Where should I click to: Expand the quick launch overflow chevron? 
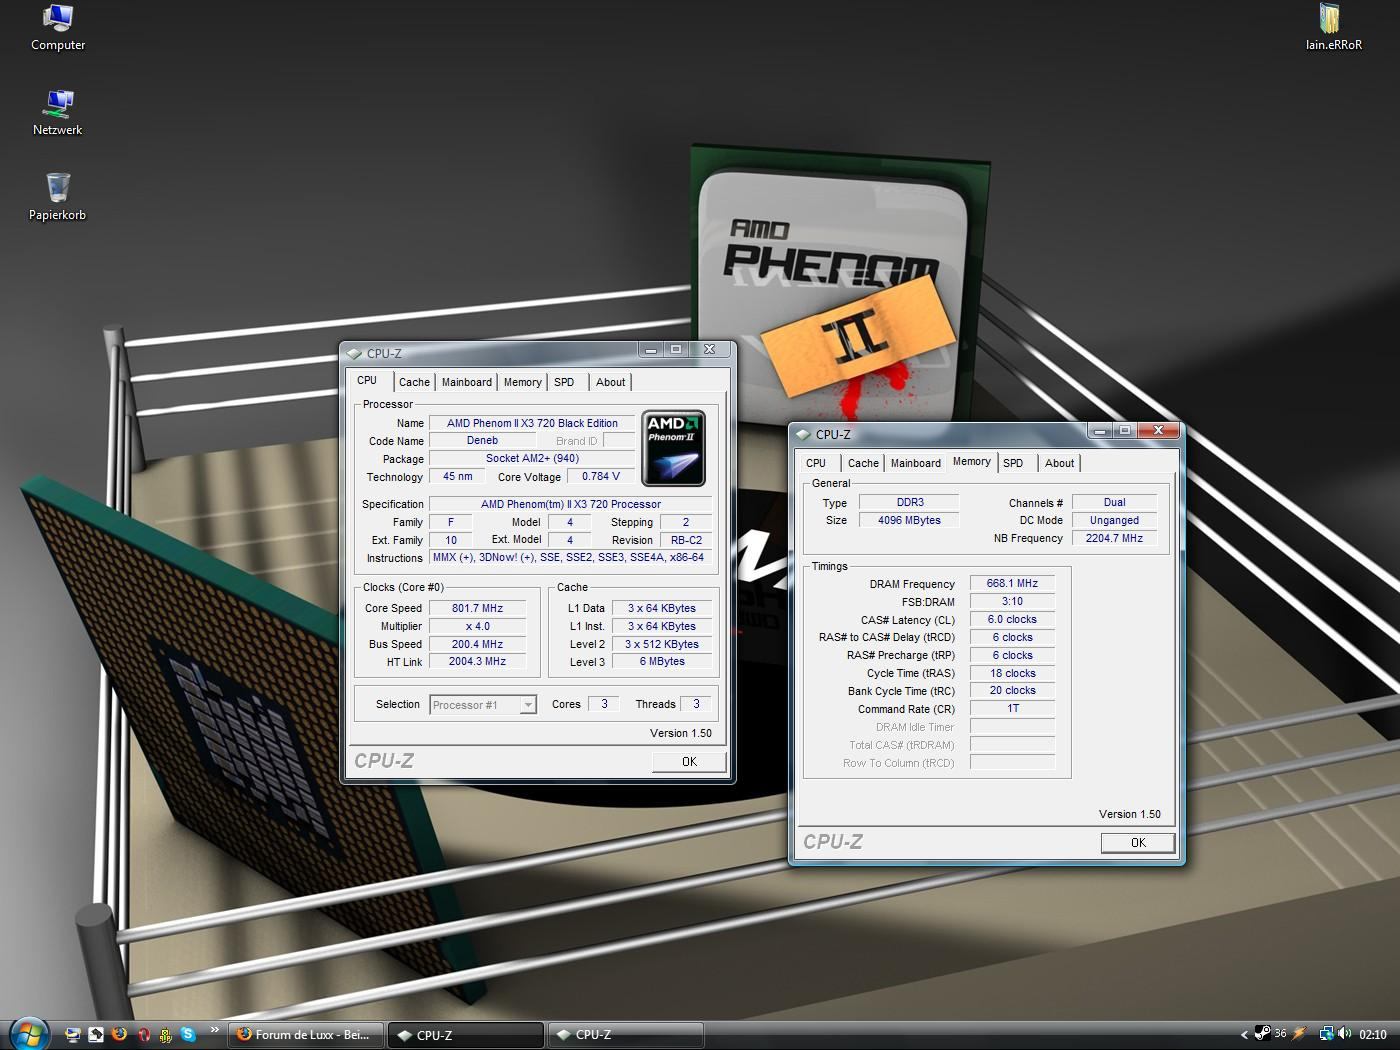(x=214, y=1030)
